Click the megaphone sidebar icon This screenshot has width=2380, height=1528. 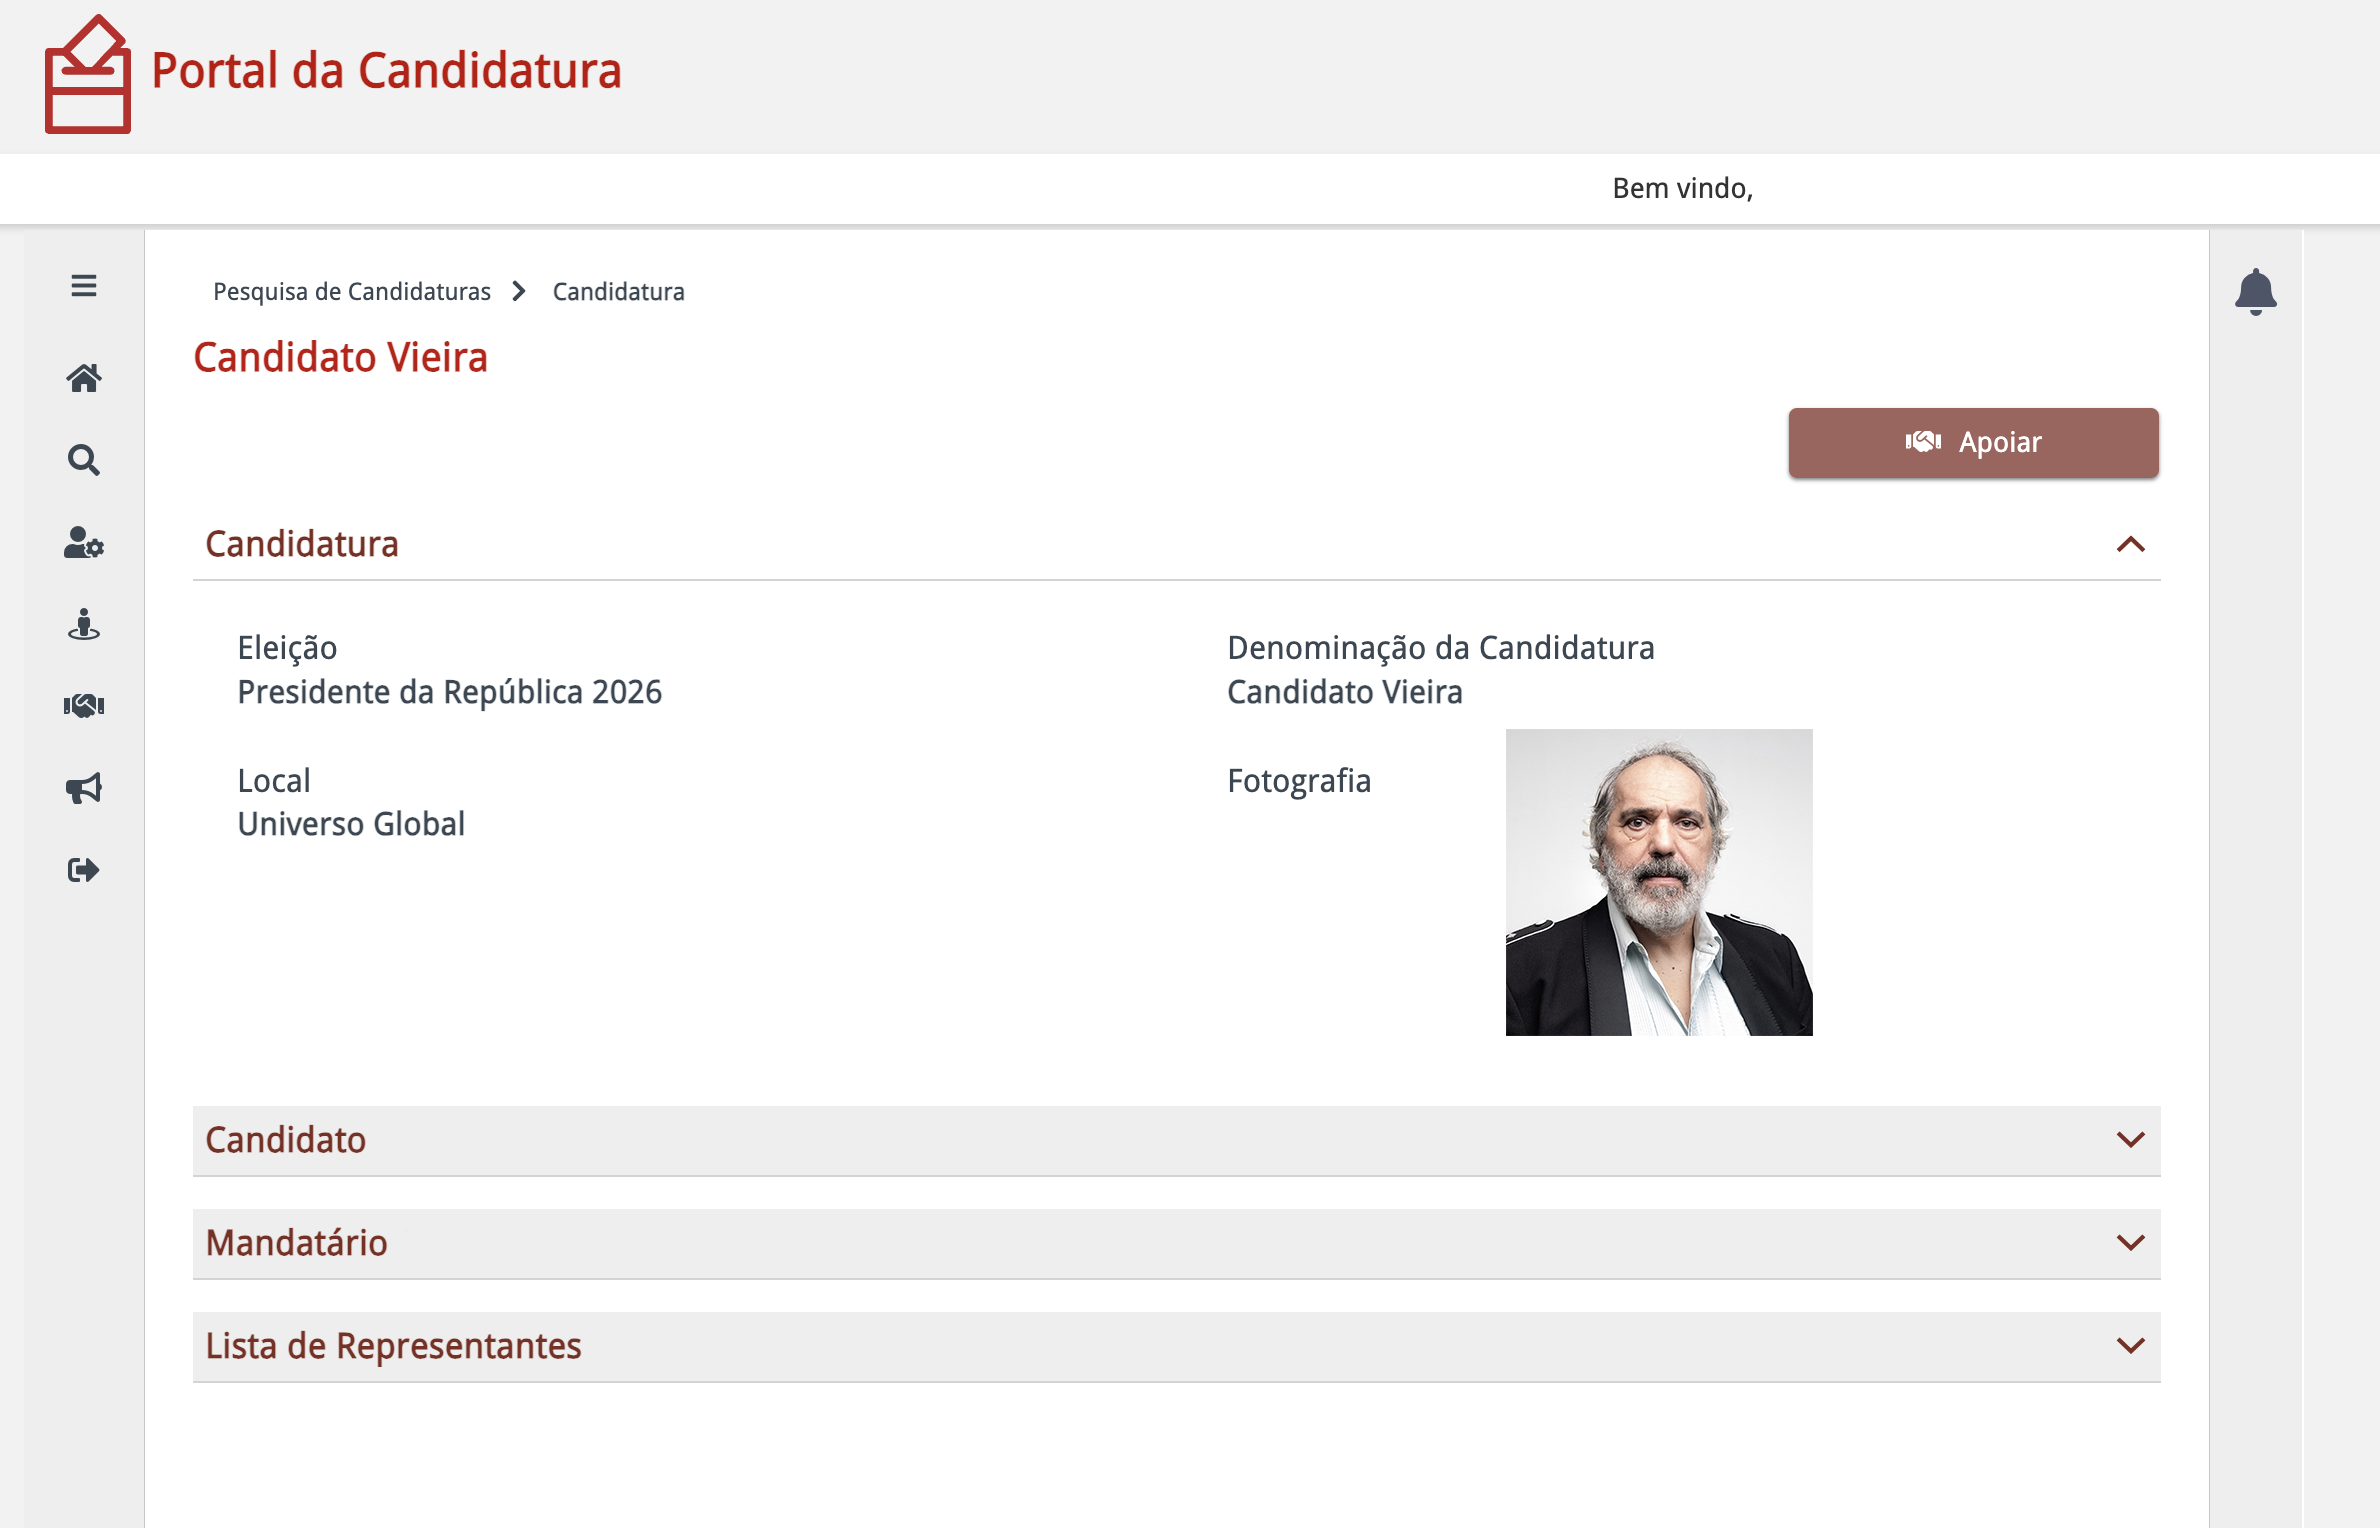[84, 788]
